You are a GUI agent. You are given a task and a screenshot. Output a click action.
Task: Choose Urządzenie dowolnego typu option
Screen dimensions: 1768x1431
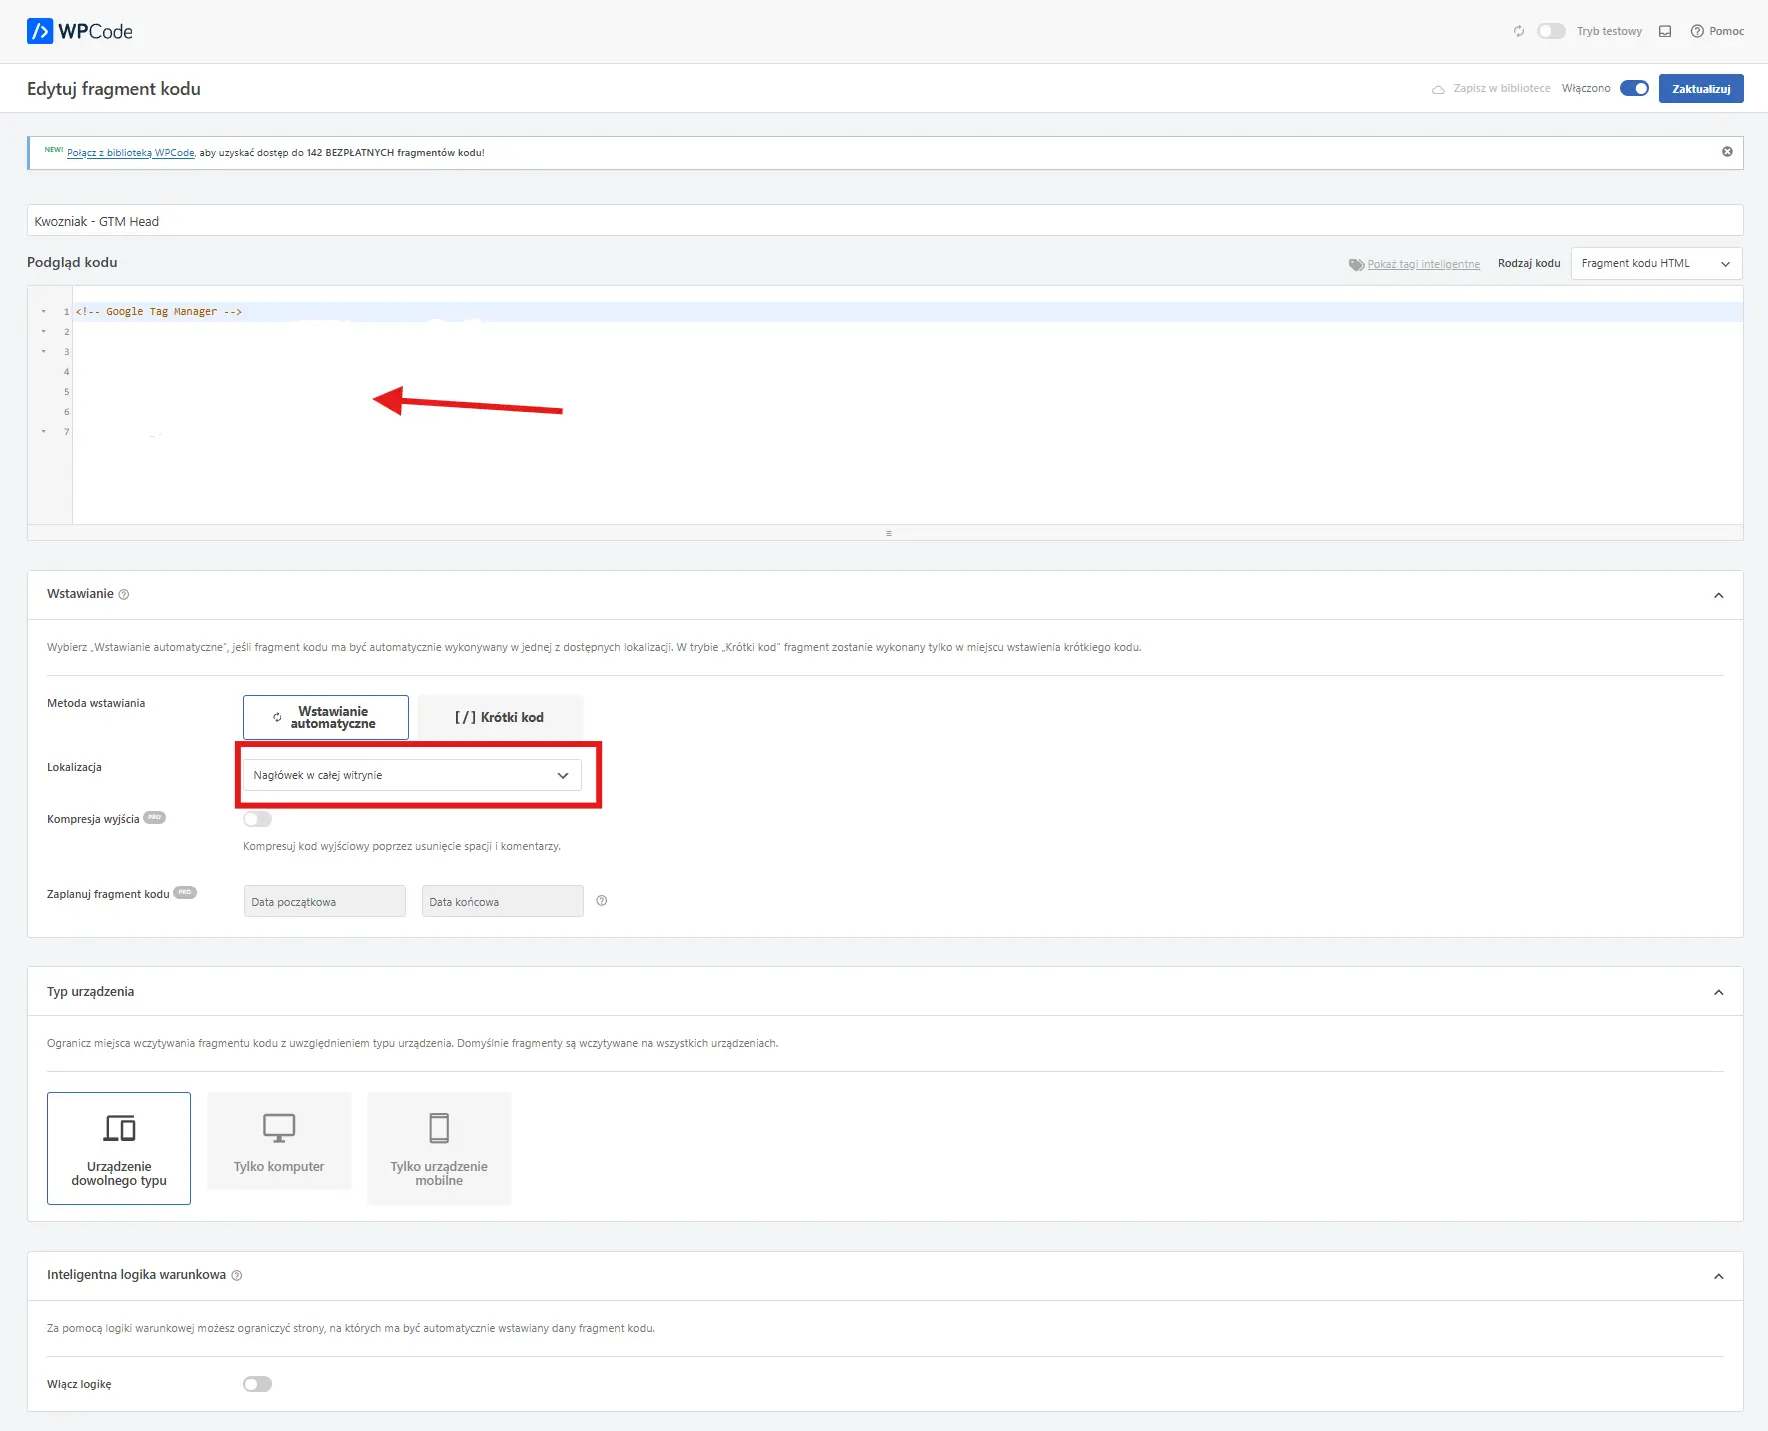click(x=119, y=1148)
